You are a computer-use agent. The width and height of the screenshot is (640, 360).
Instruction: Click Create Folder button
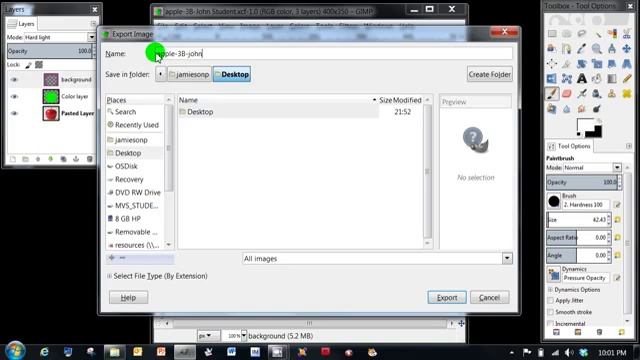(x=489, y=74)
